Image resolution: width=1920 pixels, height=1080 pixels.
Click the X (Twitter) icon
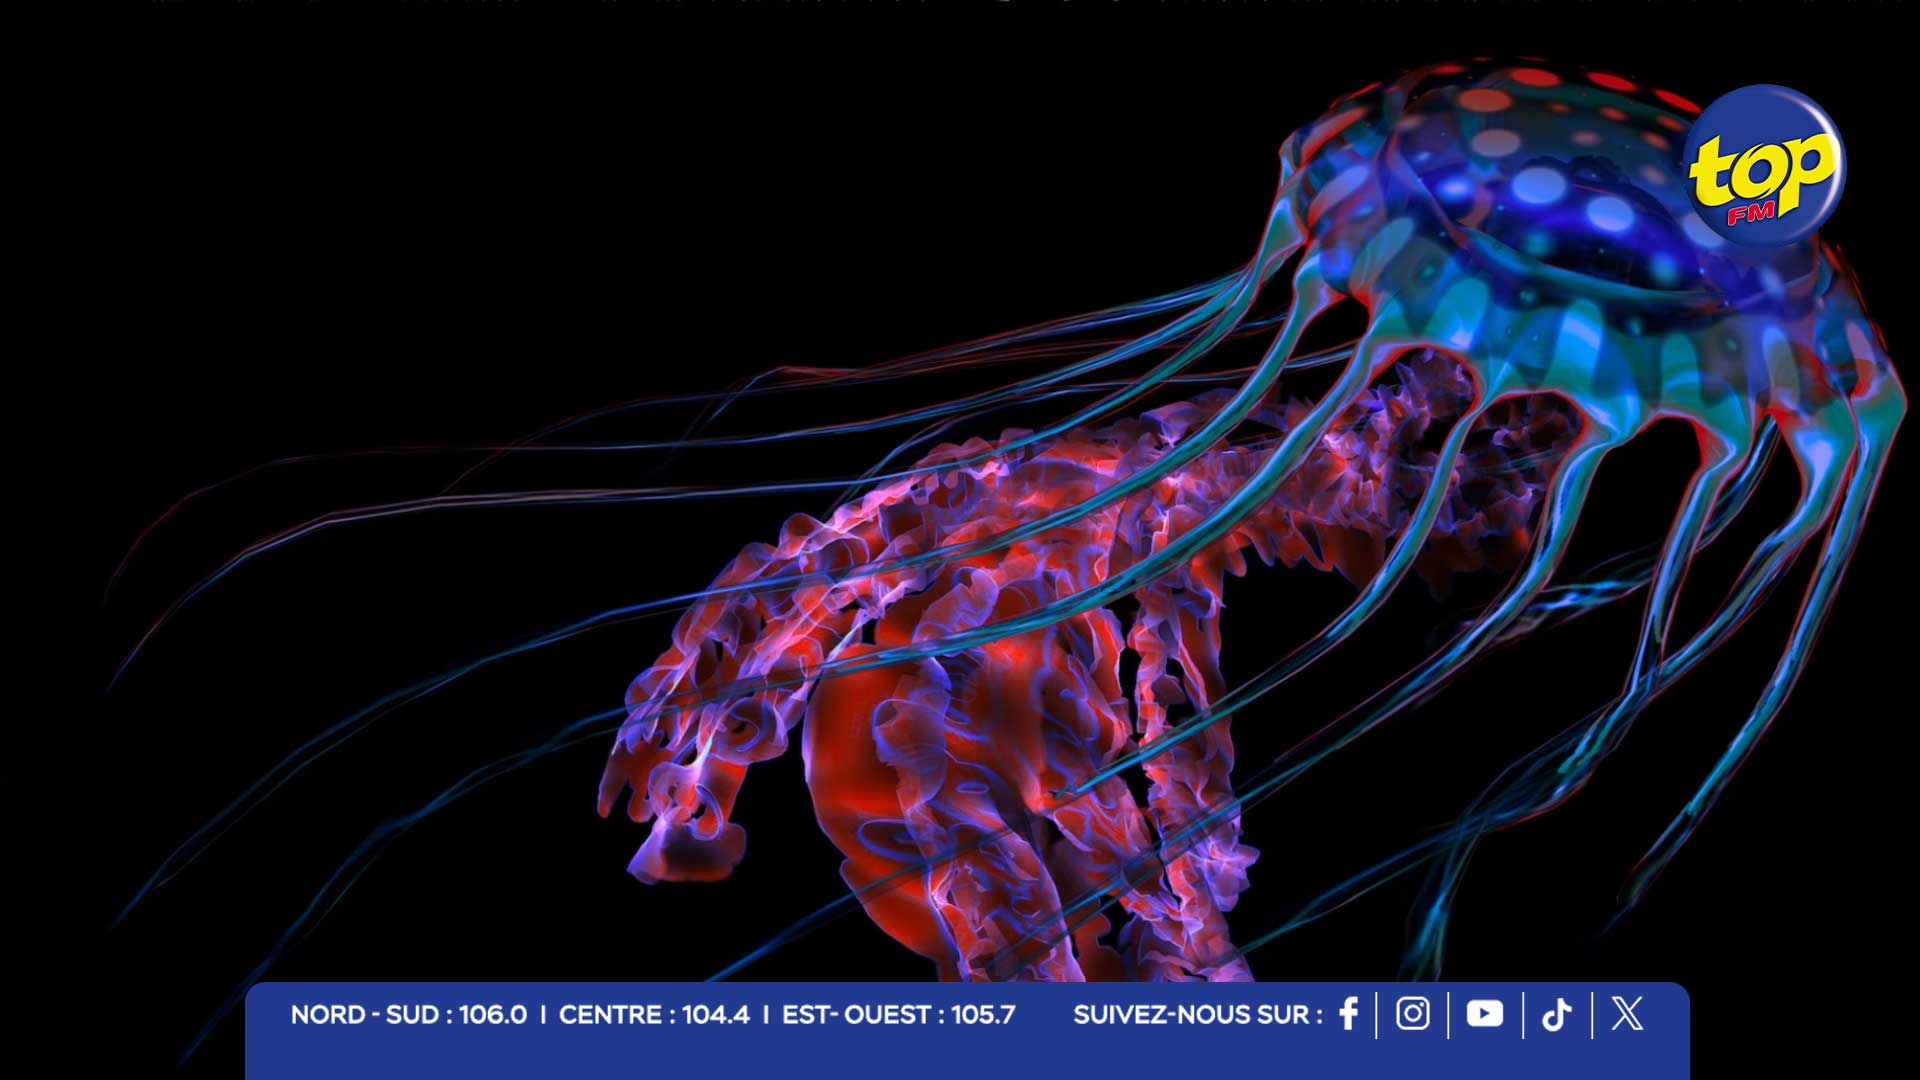click(1627, 1014)
